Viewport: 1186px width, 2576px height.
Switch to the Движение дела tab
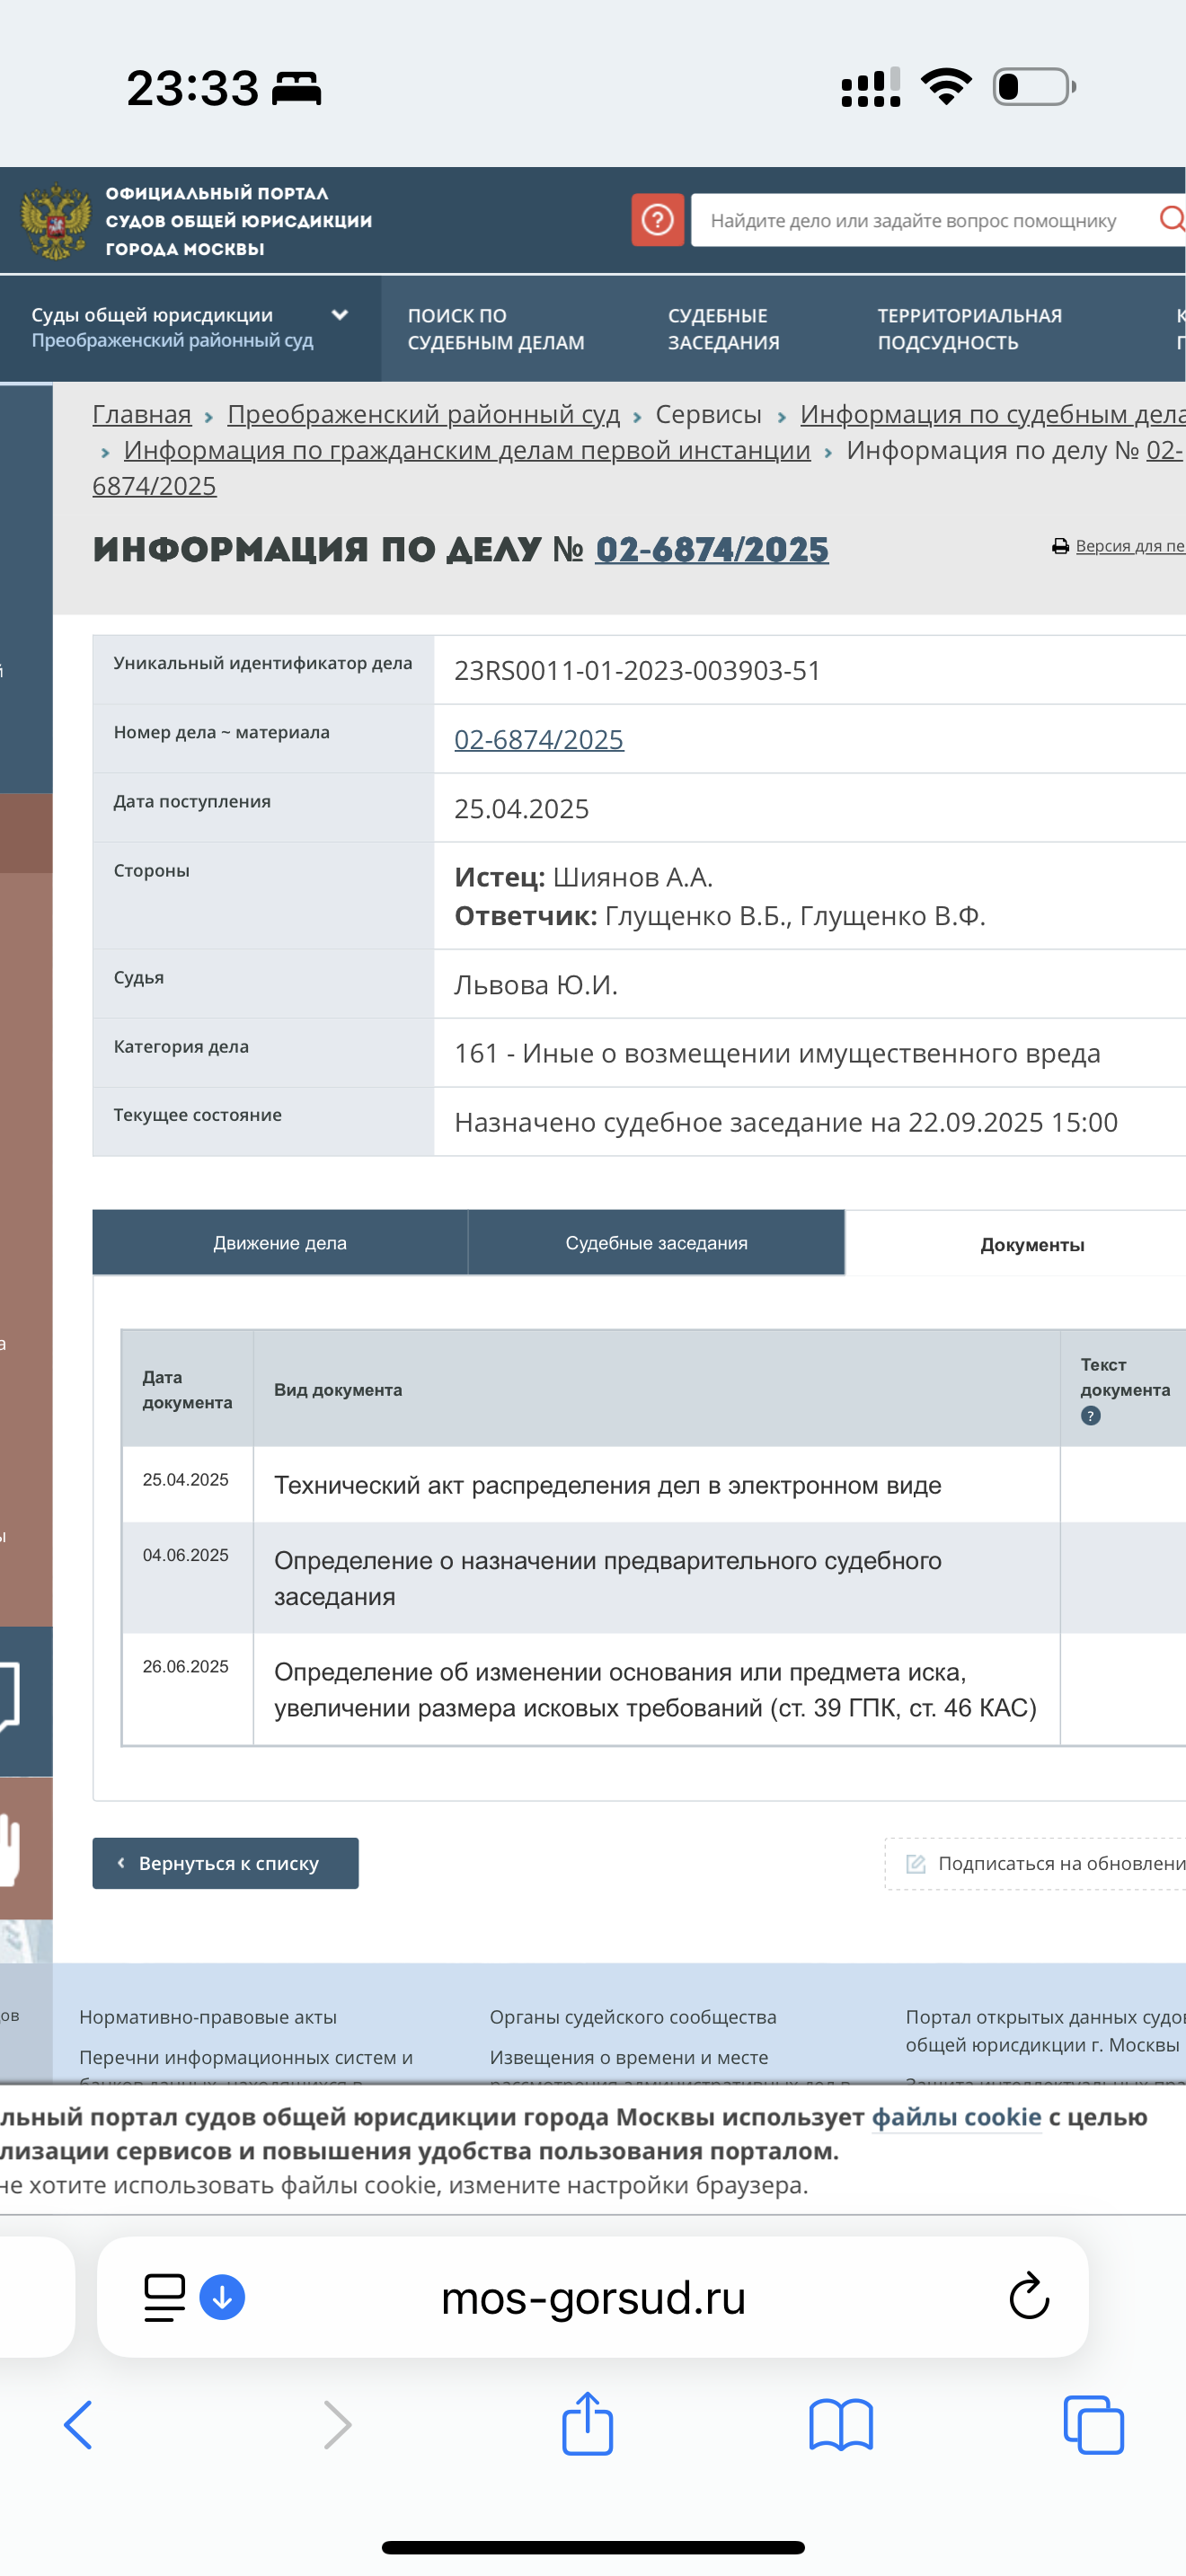click(x=279, y=1243)
